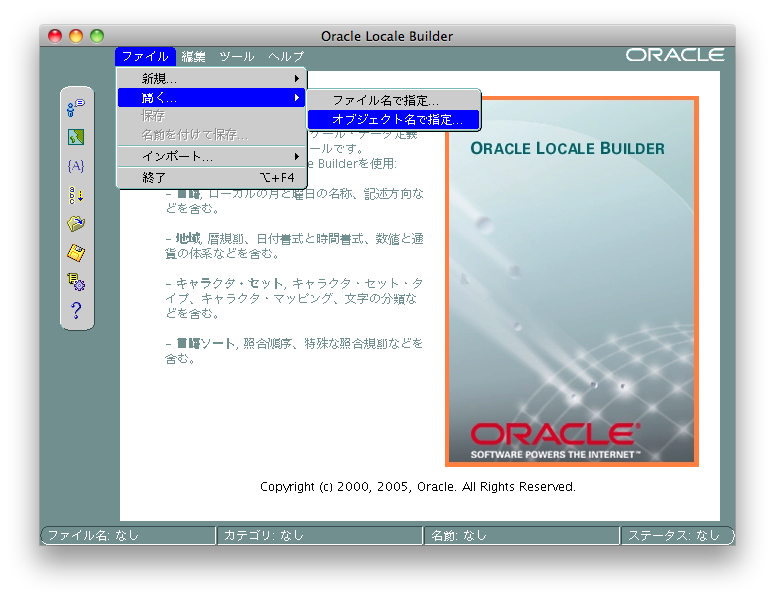Open the ツール menu
Viewport: 775px width, 600px height.
(x=237, y=56)
